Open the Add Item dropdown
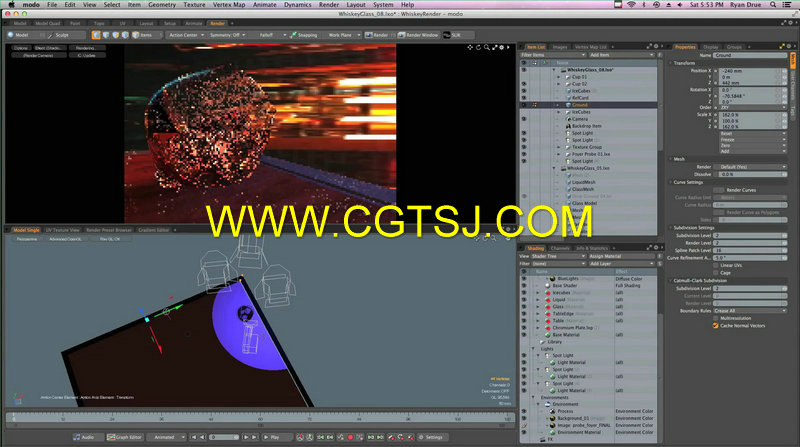The height and width of the screenshot is (447, 800). tap(621, 55)
